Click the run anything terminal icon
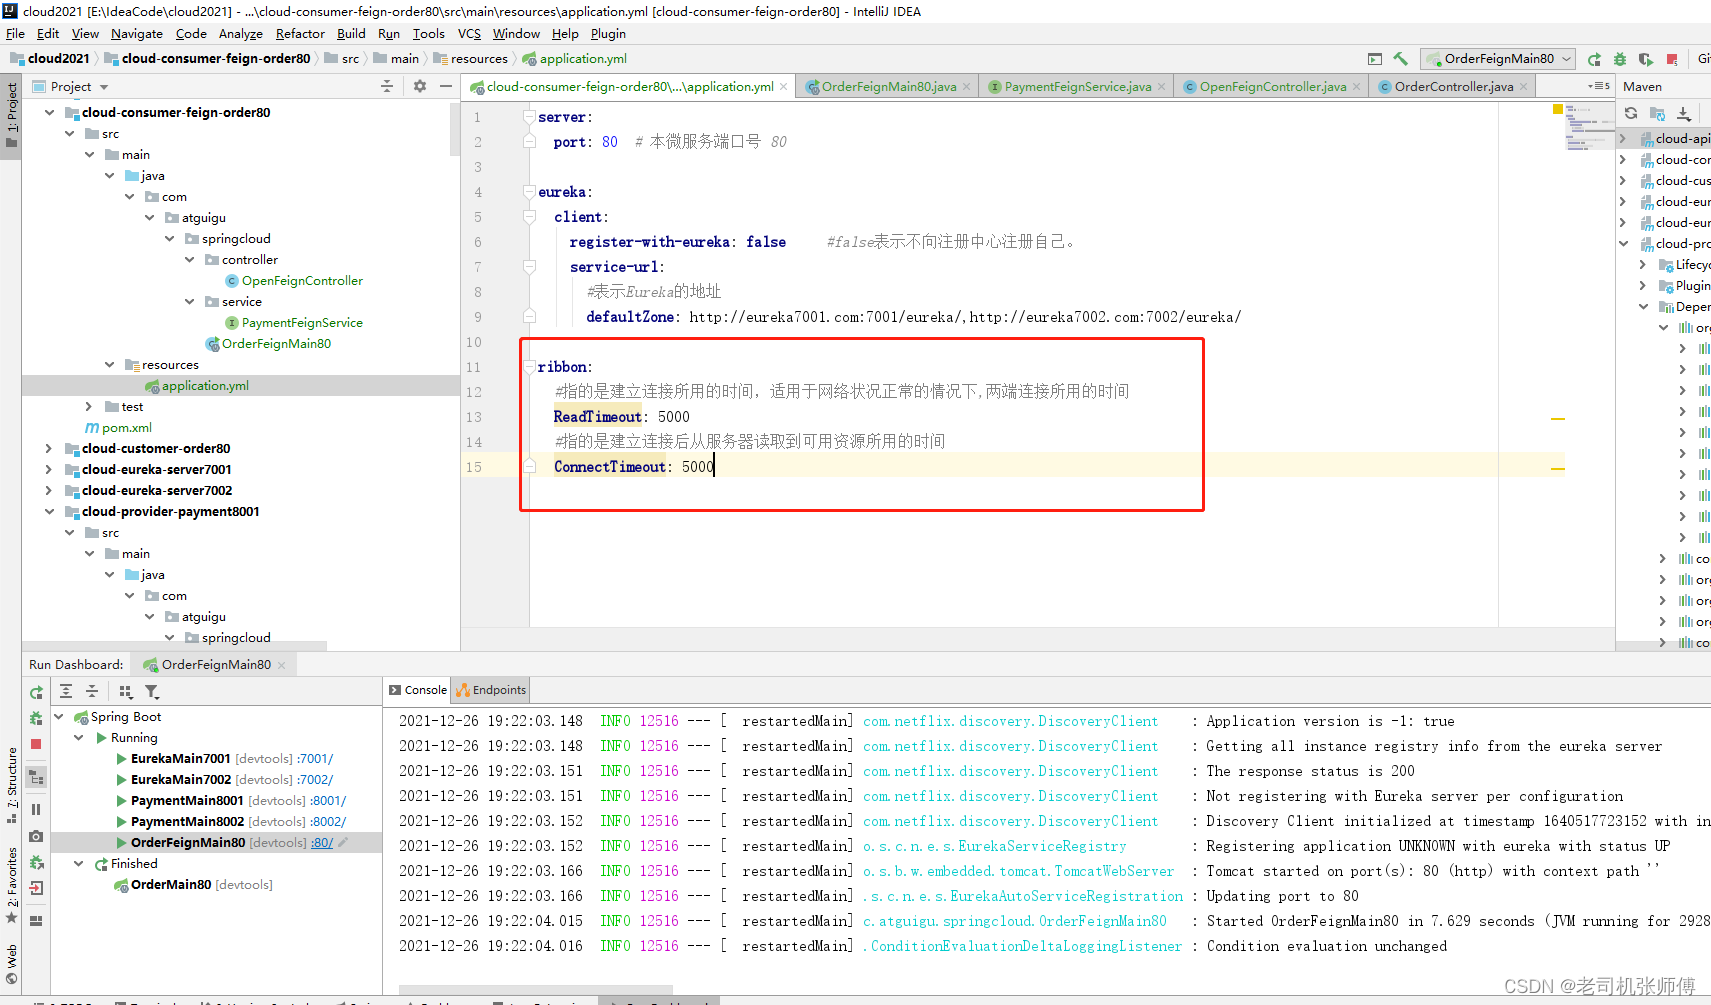 pyautogui.click(x=1375, y=59)
